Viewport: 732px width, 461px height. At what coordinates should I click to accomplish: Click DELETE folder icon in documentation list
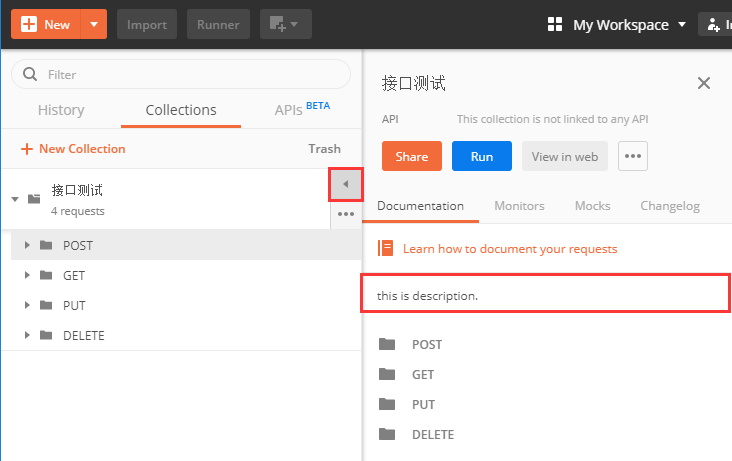point(387,434)
